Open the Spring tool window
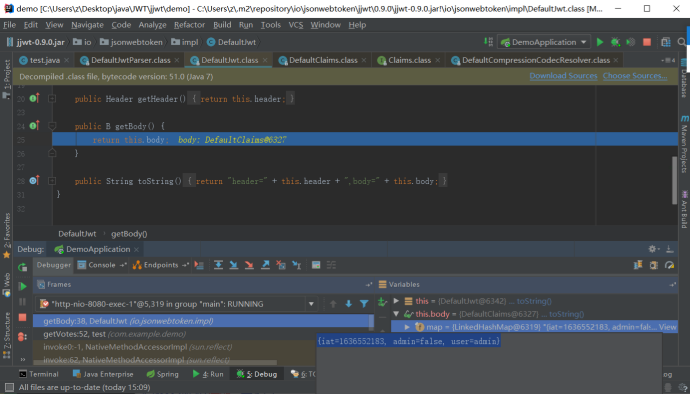 pyautogui.click(x=162, y=374)
